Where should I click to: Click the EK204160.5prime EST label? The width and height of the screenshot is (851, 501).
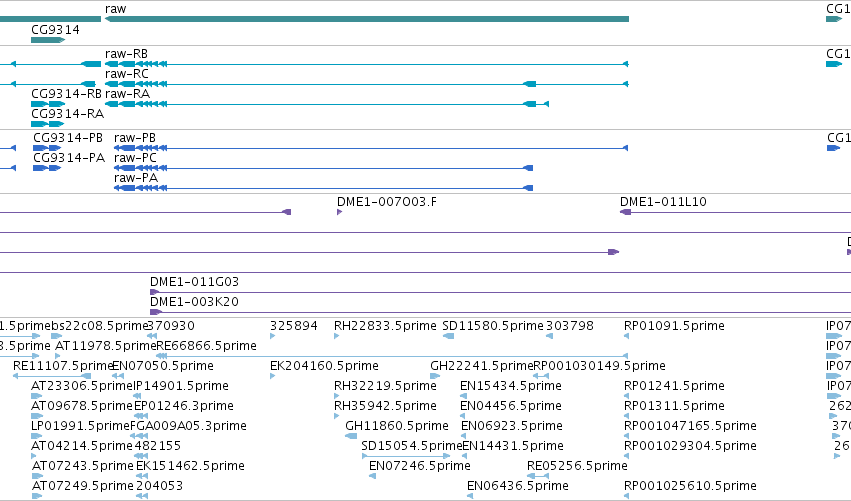[x=324, y=366]
